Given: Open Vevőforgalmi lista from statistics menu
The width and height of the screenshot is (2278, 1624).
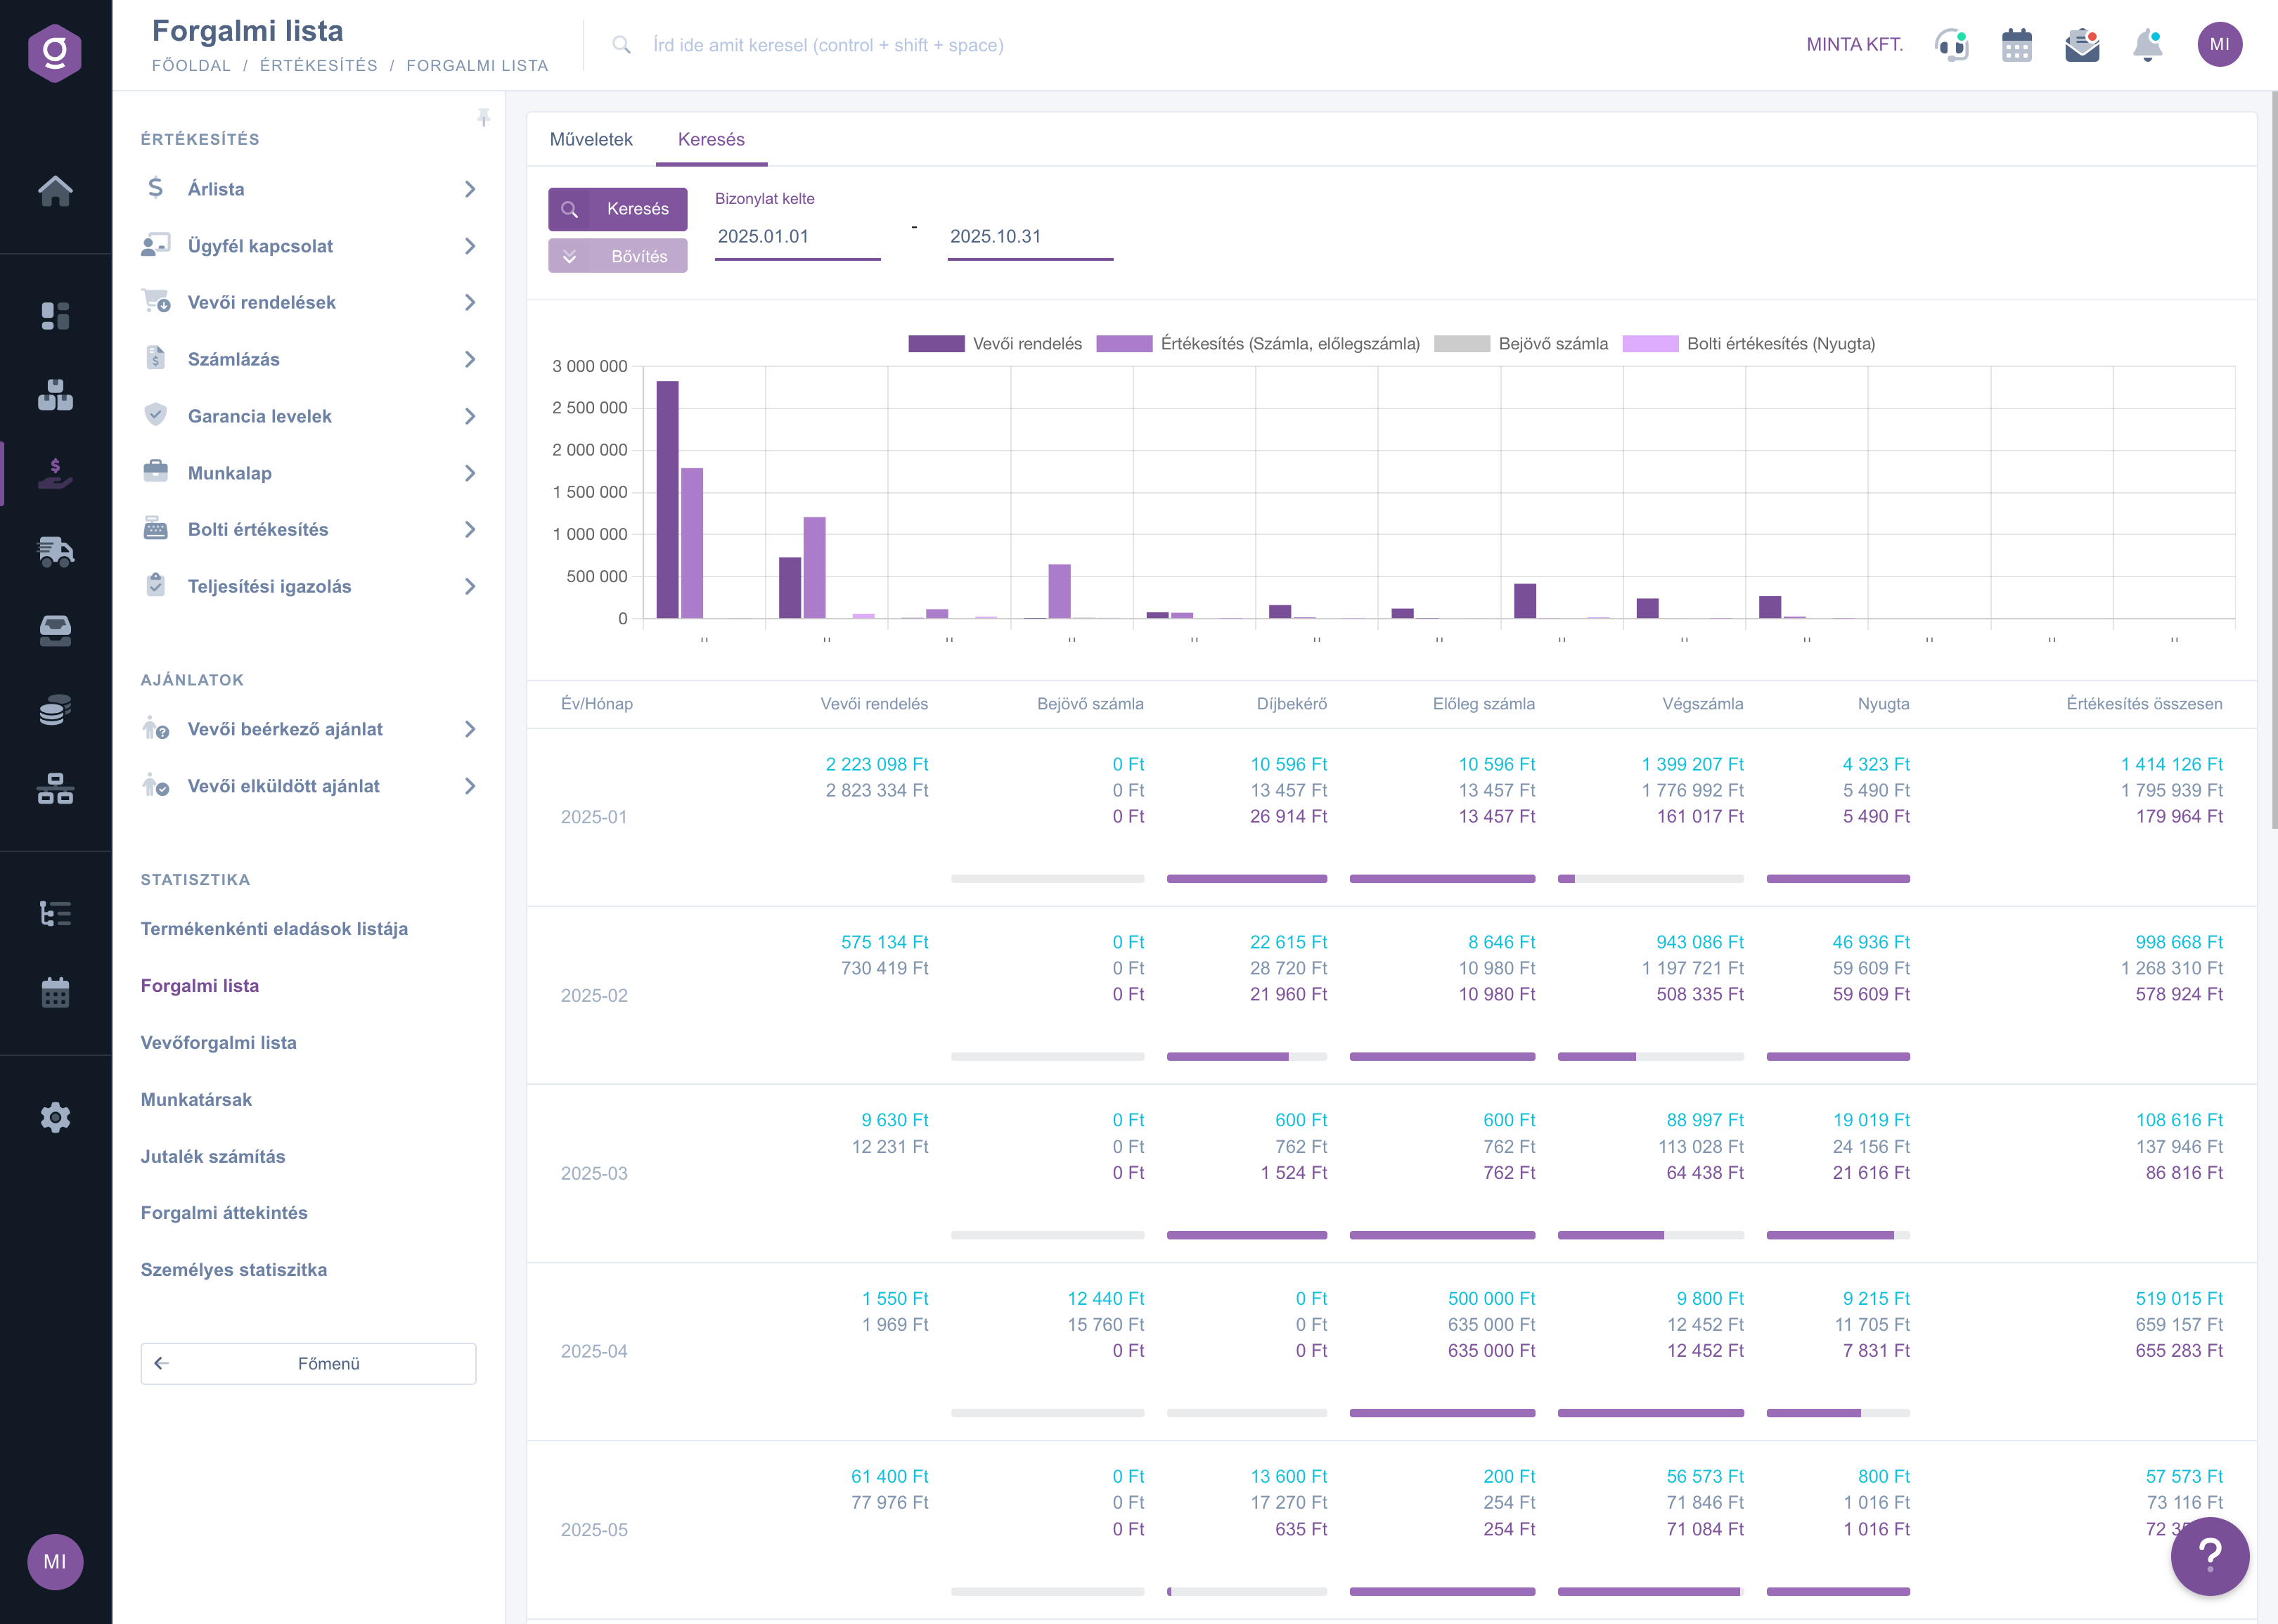Looking at the screenshot, I should (218, 1042).
